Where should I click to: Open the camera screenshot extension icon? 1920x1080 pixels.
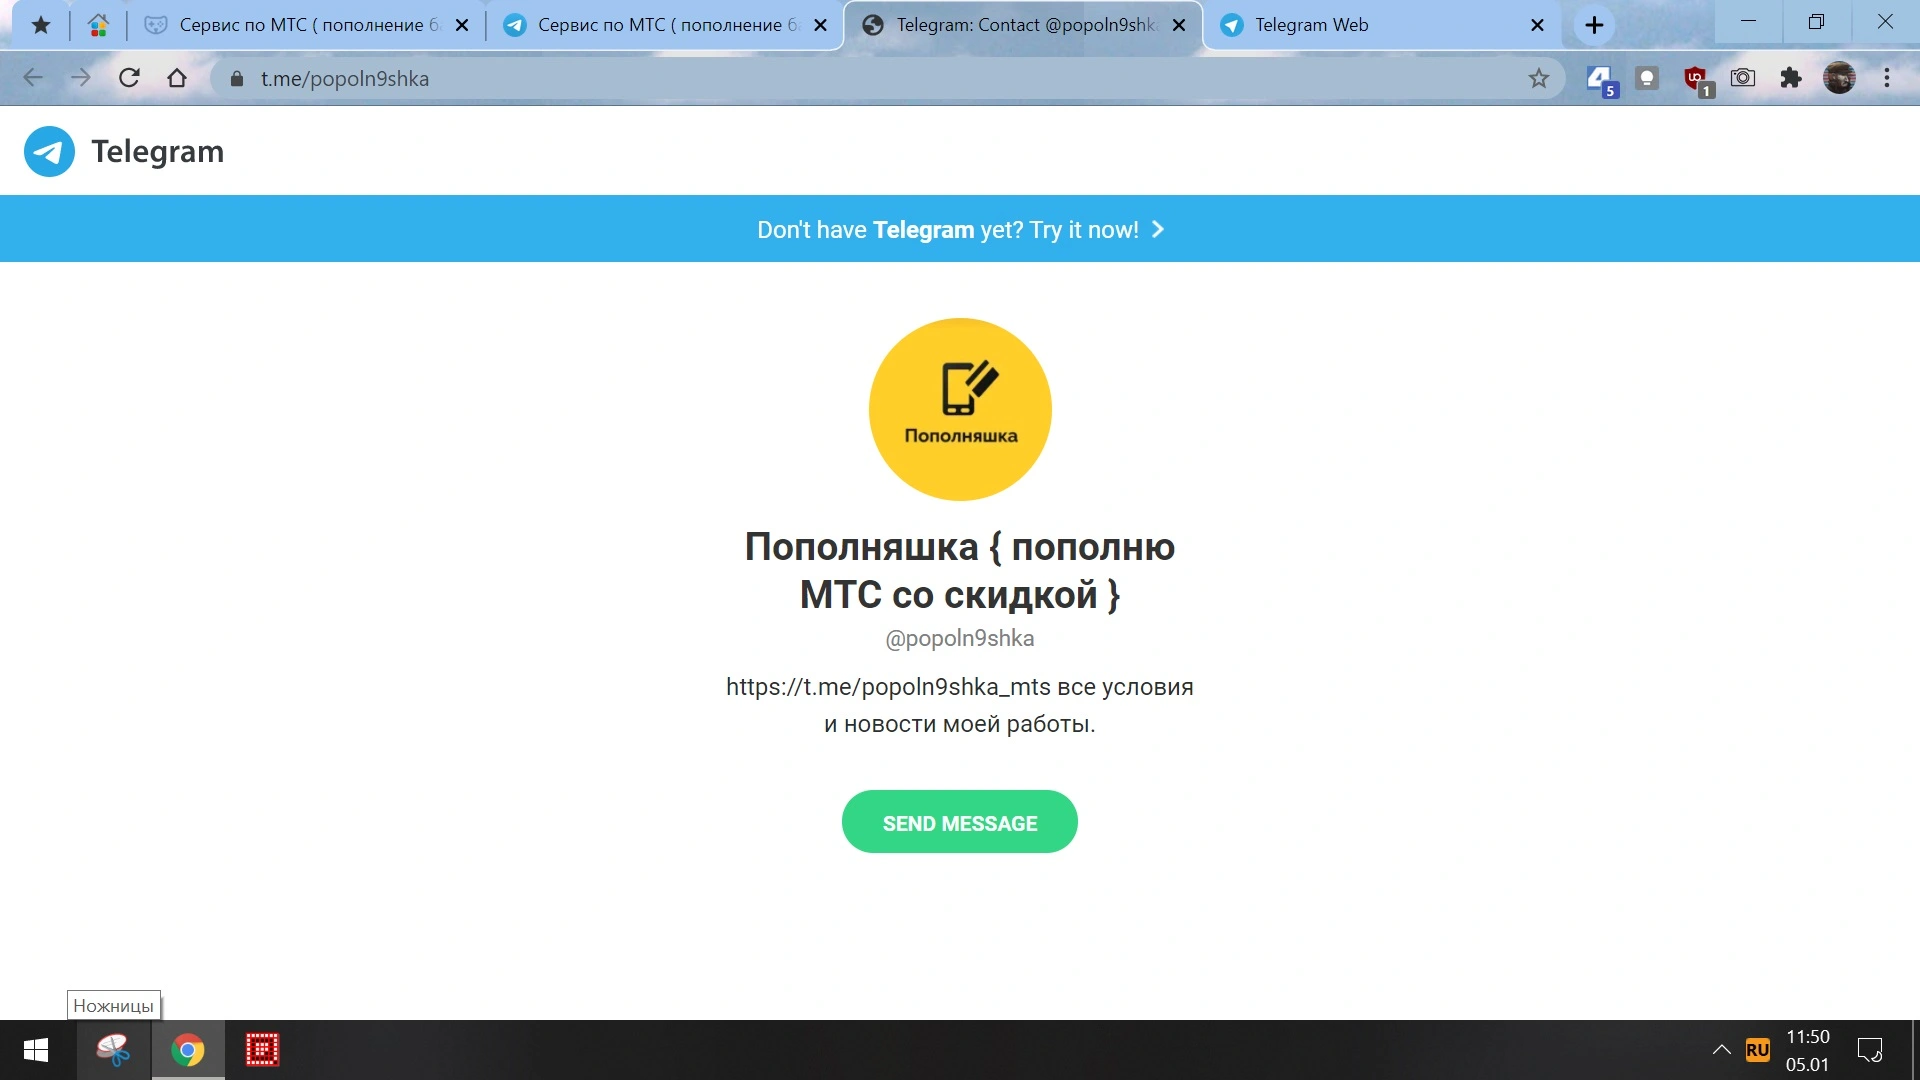tap(1743, 78)
